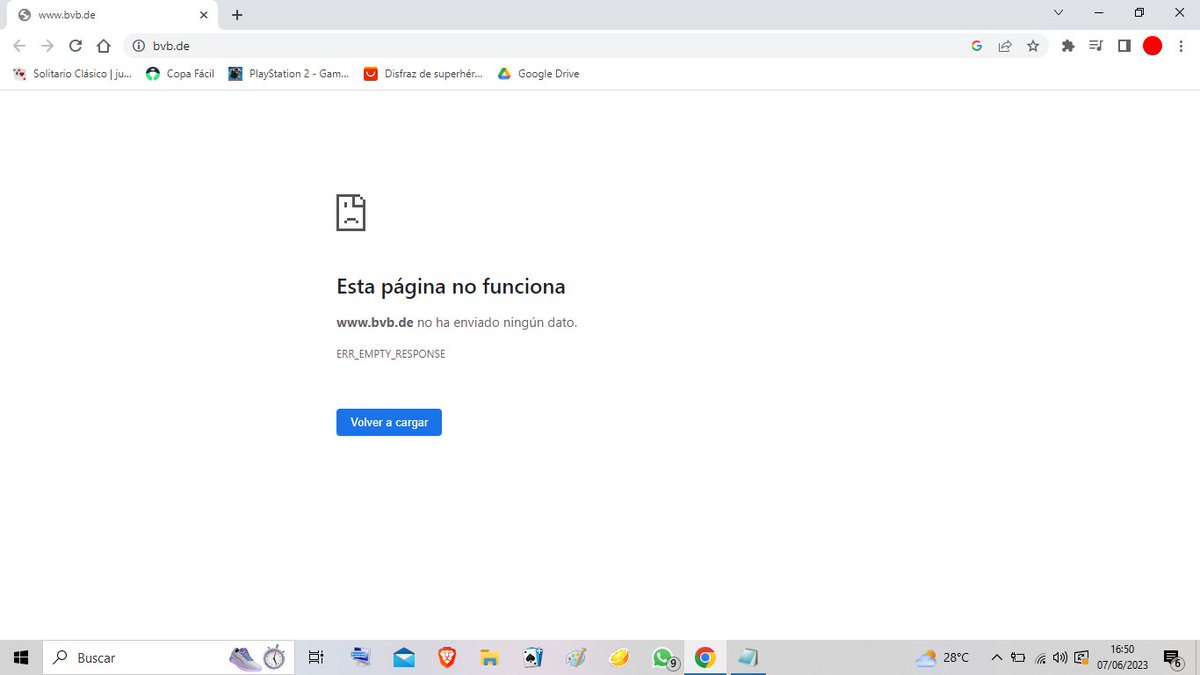
Task: Click the Volver a cargar button
Action: pos(389,422)
